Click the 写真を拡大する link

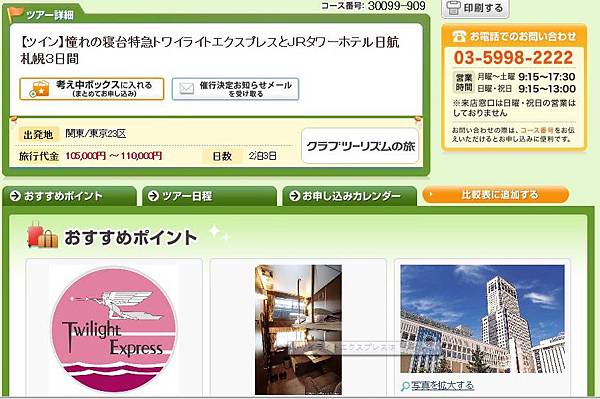point(443,386)
